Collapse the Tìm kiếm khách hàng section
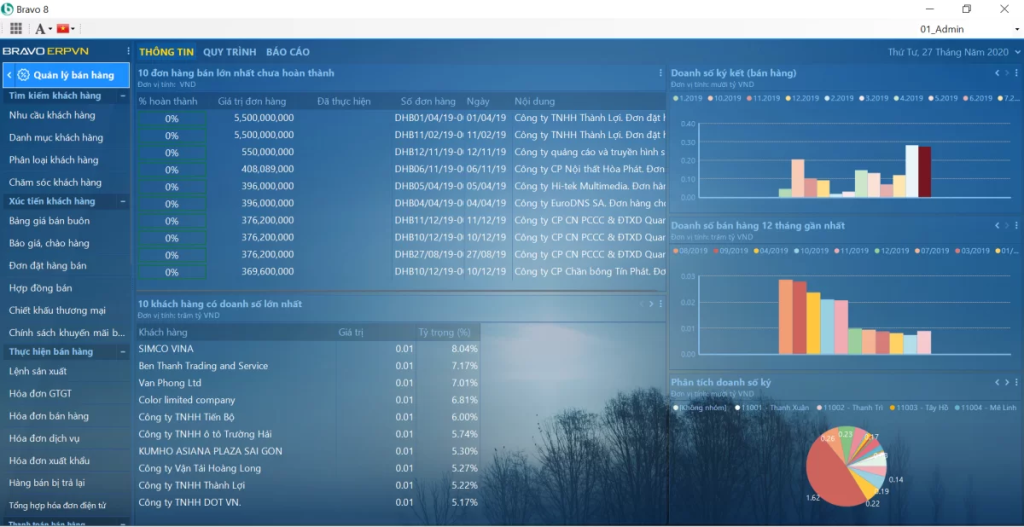 (x=123, y=96)
